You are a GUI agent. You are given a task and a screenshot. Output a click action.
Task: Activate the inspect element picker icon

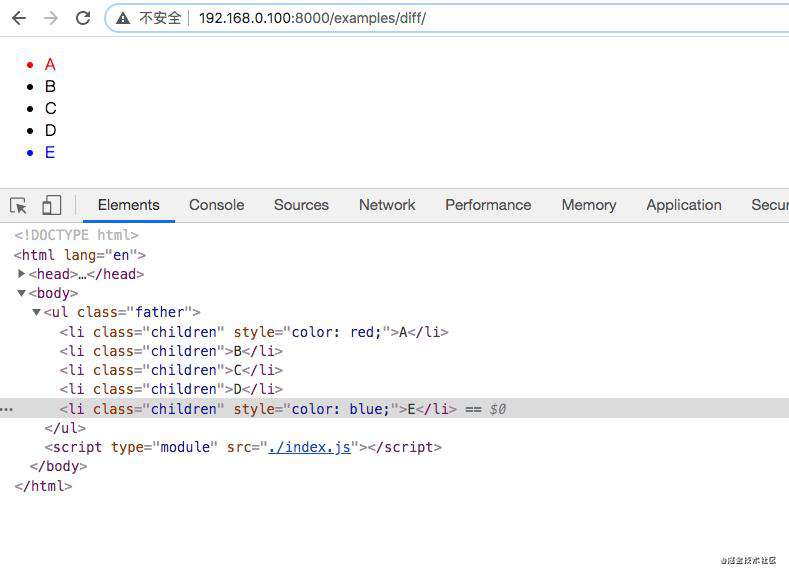click(x=19, y=205)
